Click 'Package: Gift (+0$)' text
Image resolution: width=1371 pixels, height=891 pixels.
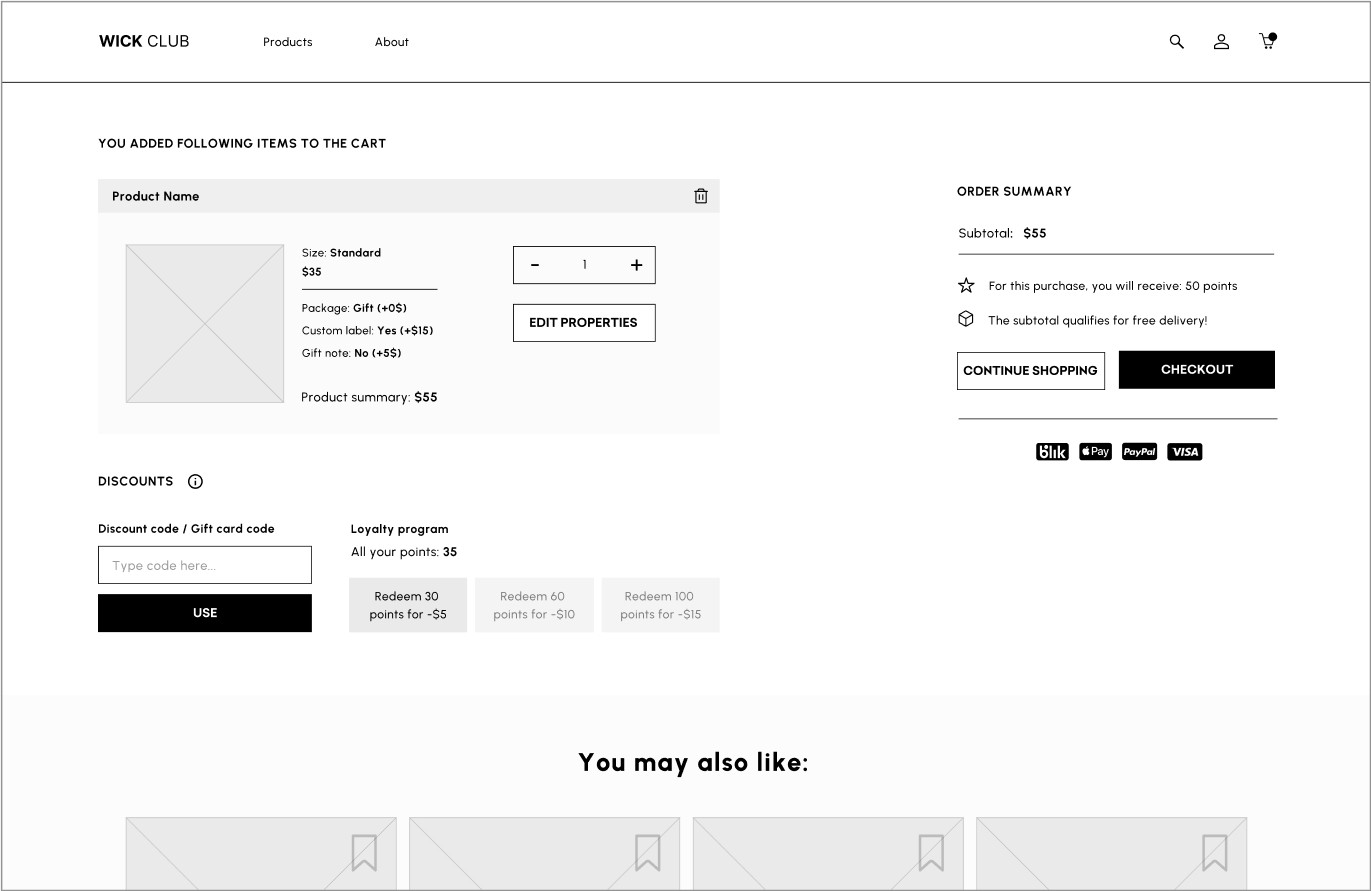point(354,308)
